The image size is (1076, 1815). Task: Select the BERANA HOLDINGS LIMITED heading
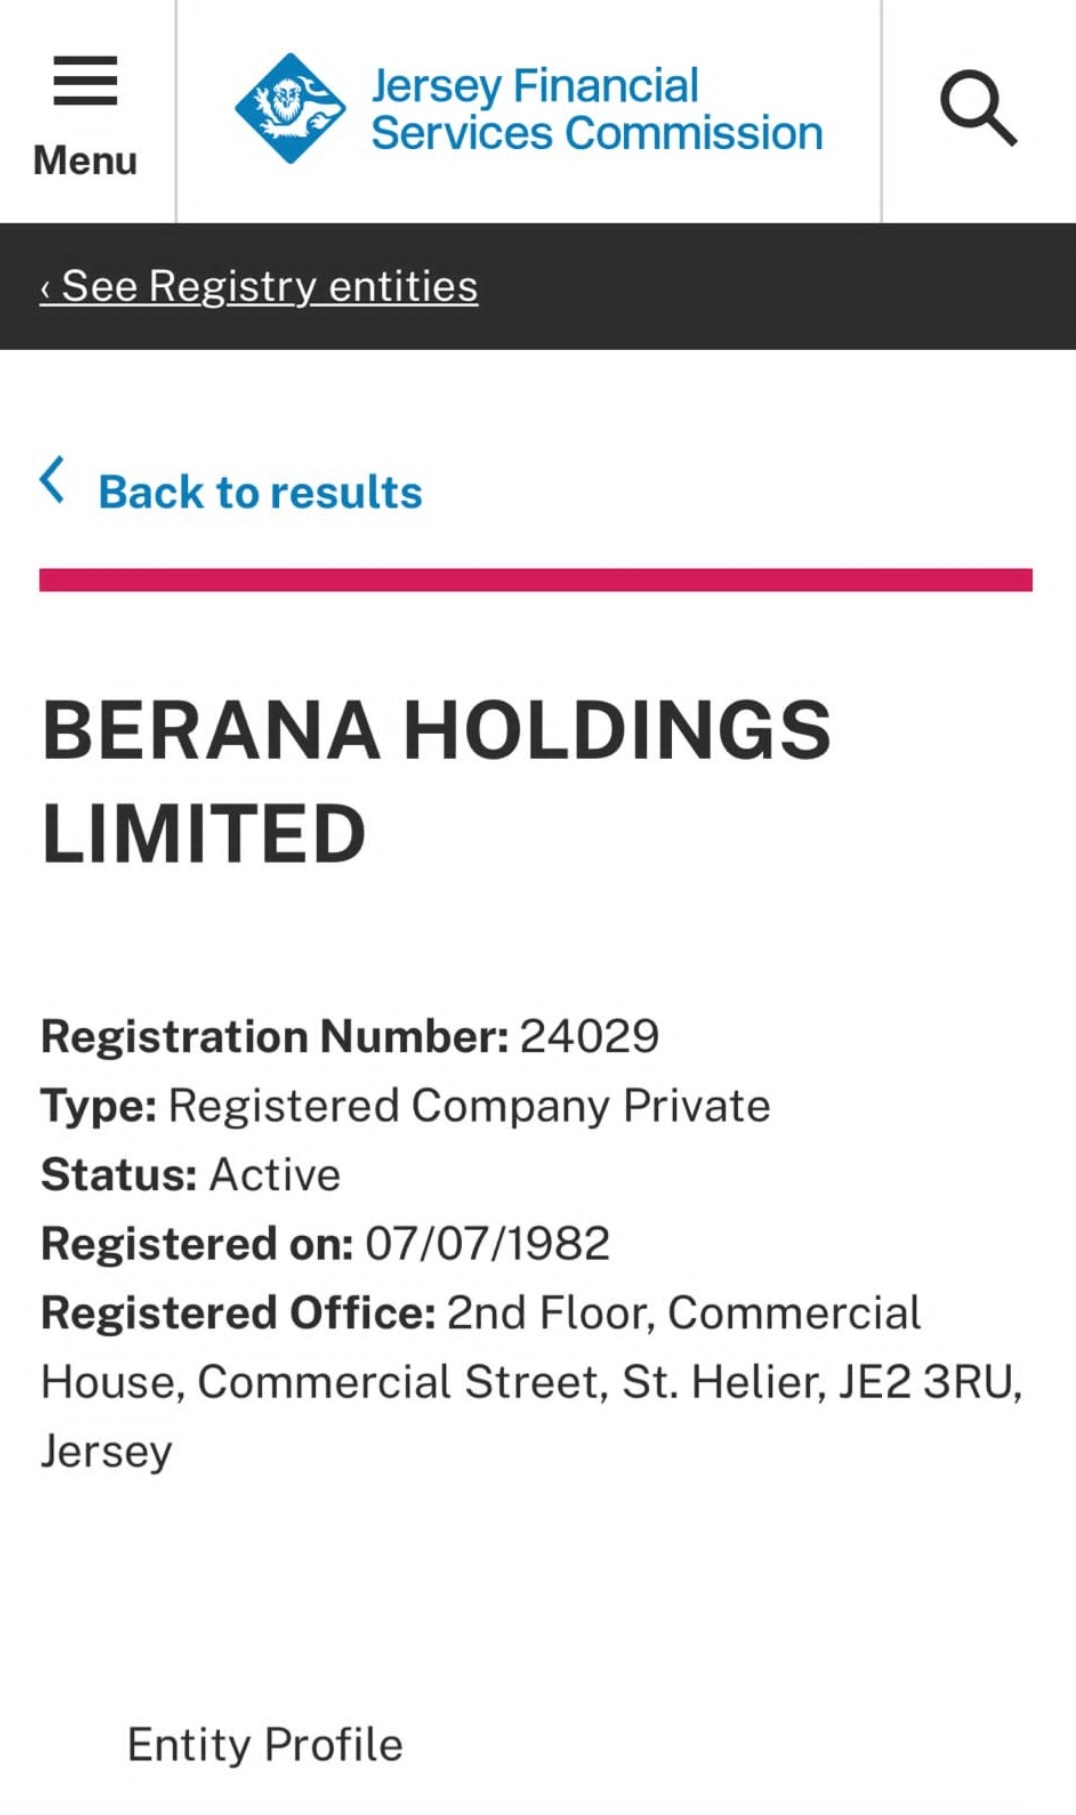tap(436, 781)
